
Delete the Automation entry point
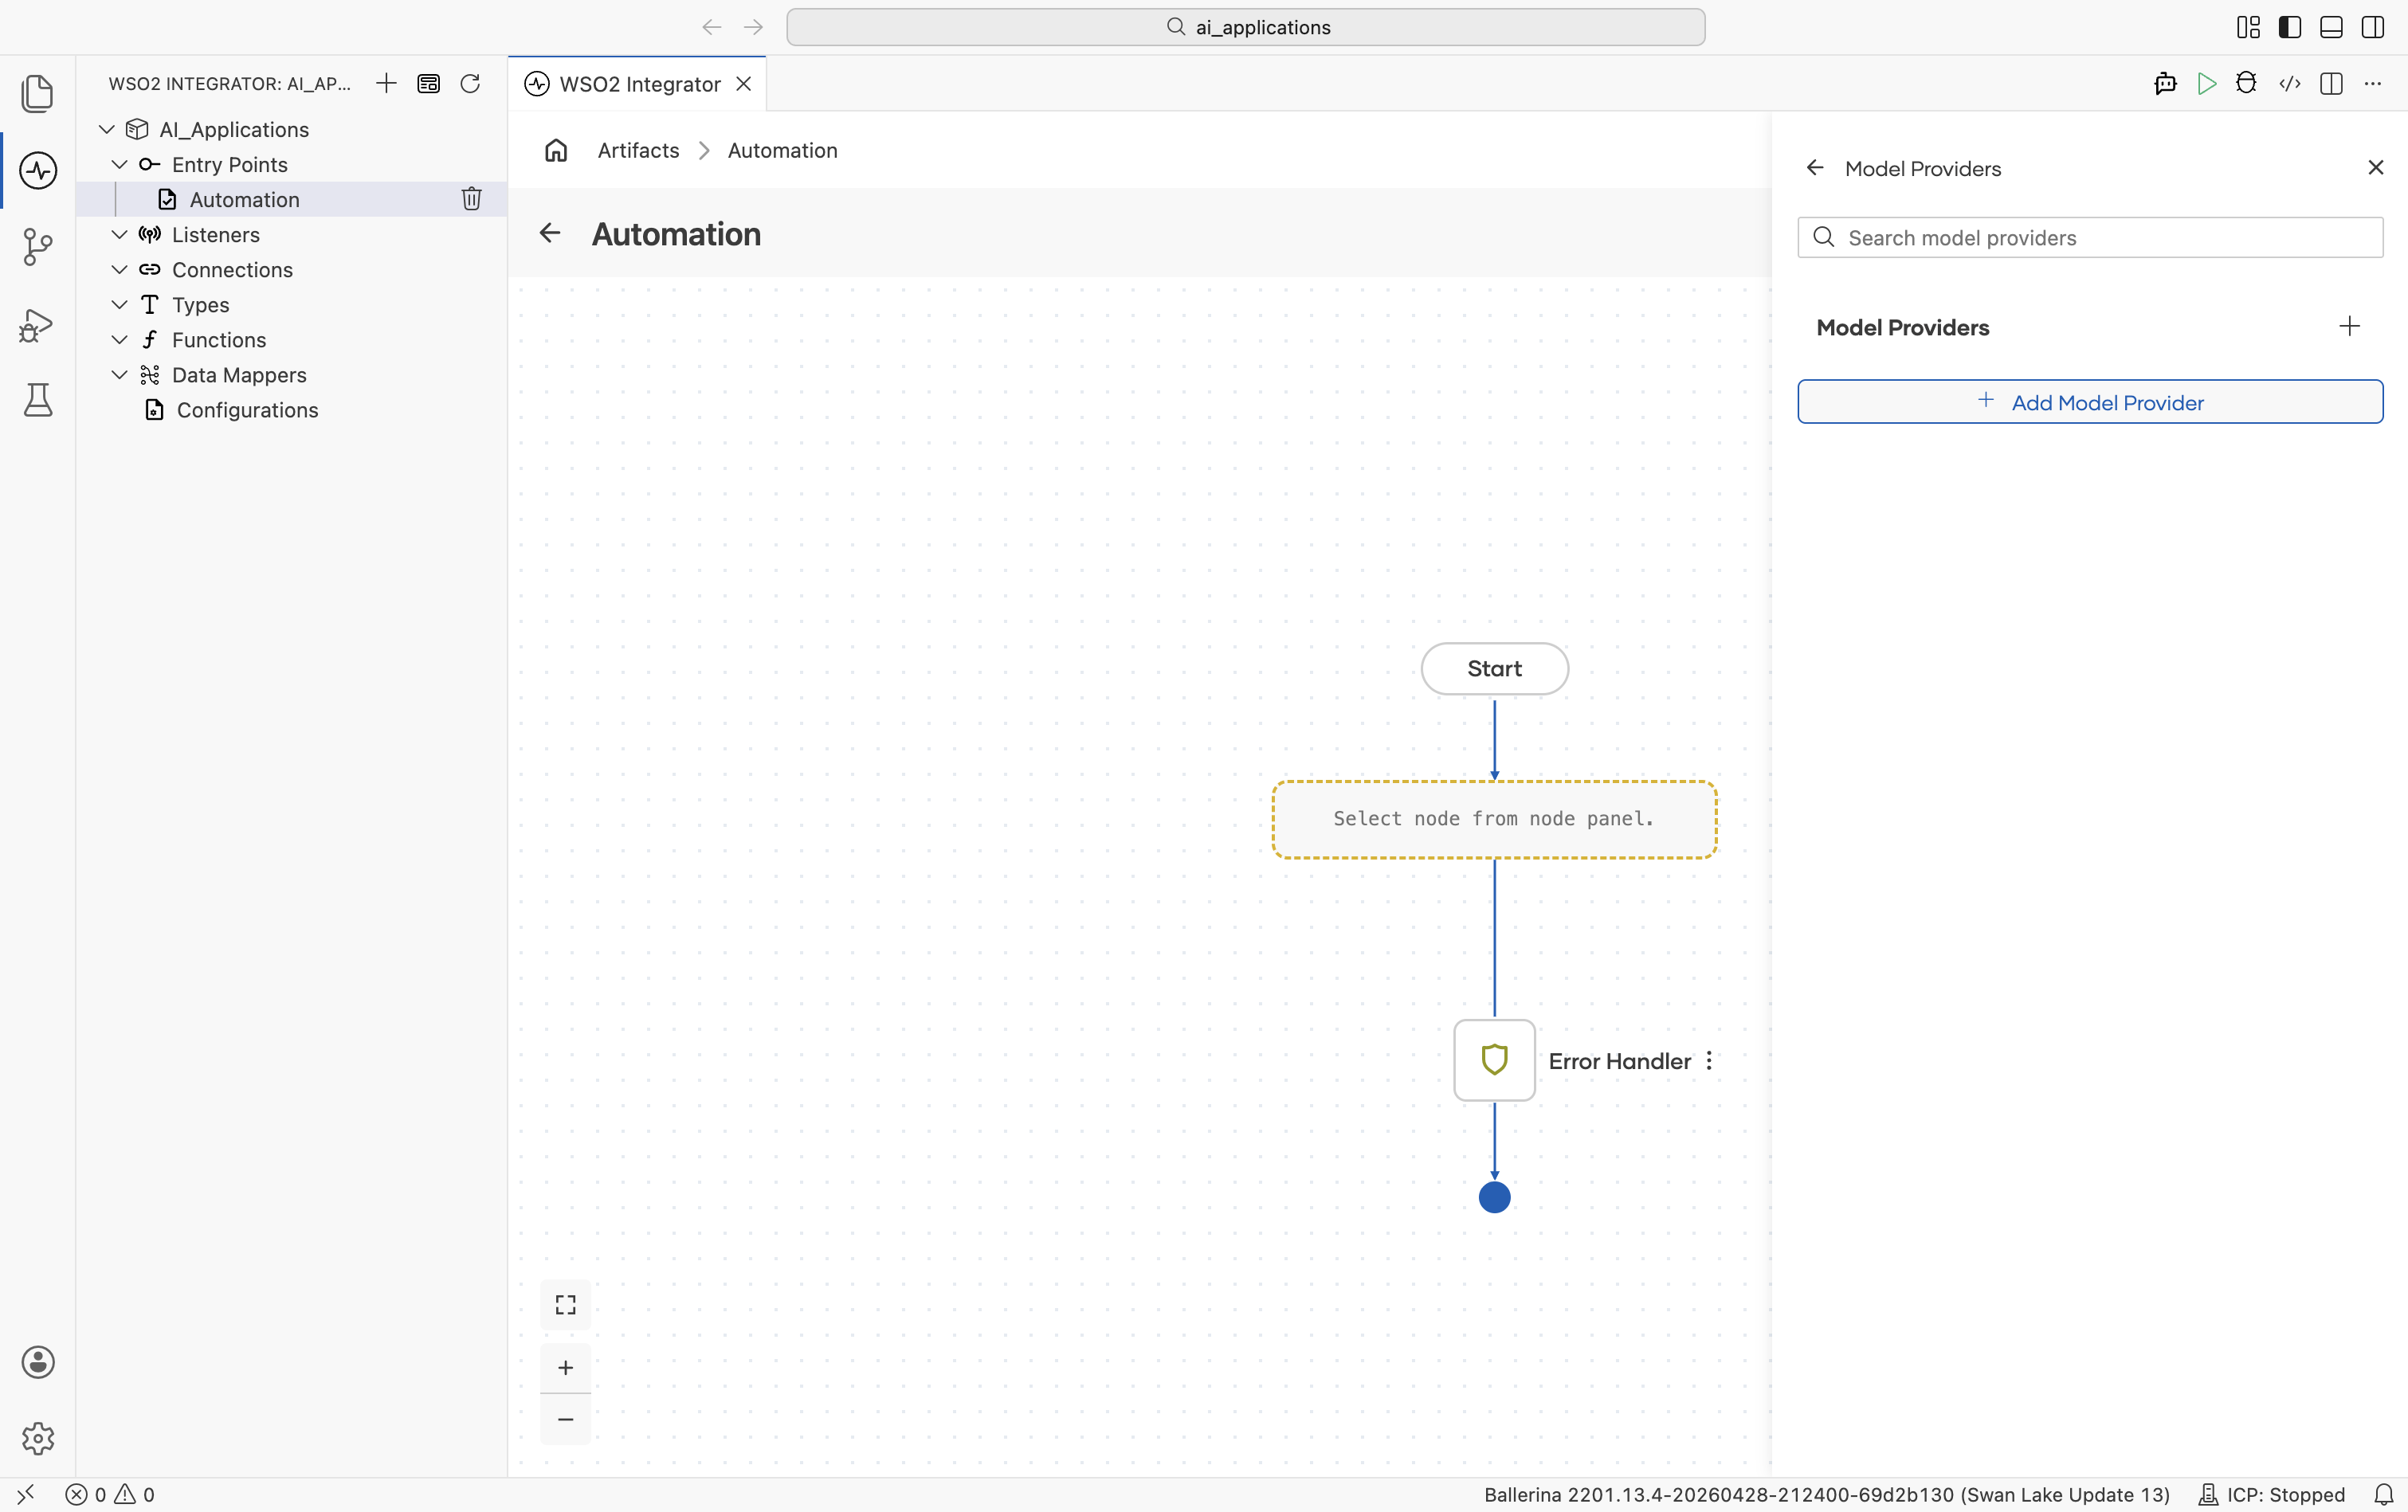coord(471,199)
